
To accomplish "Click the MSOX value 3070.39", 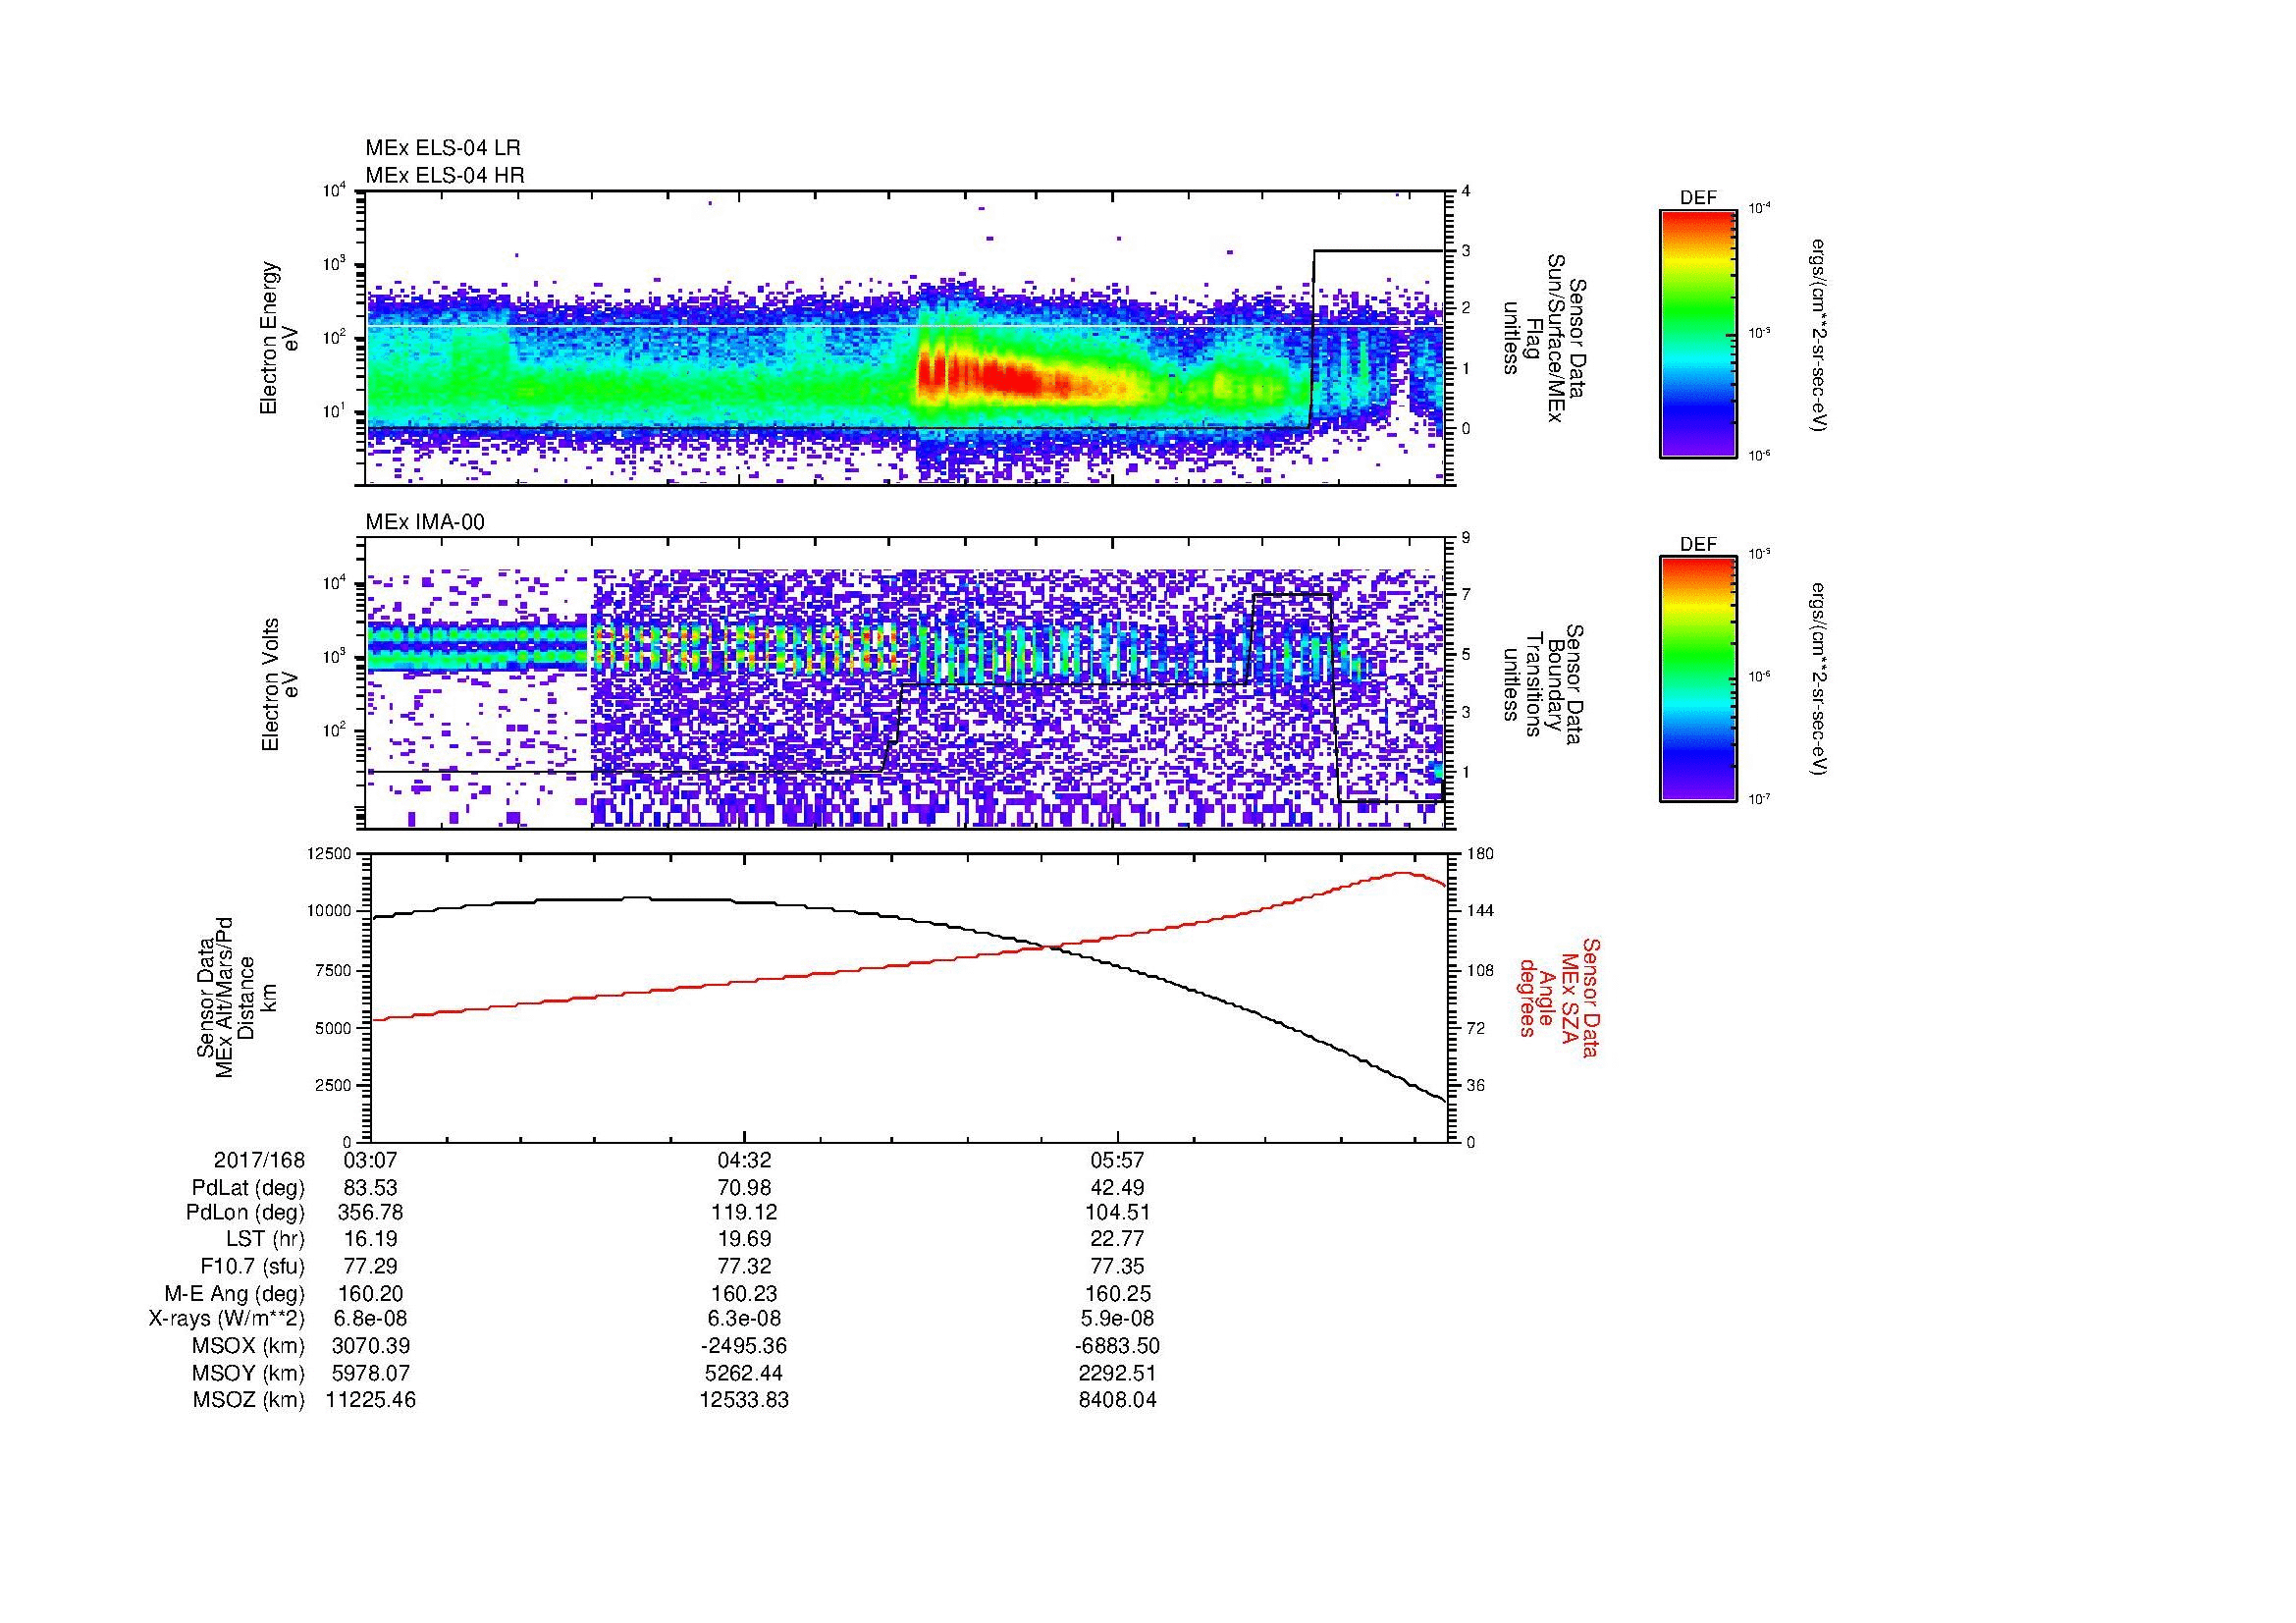I will coord(371,1346).
